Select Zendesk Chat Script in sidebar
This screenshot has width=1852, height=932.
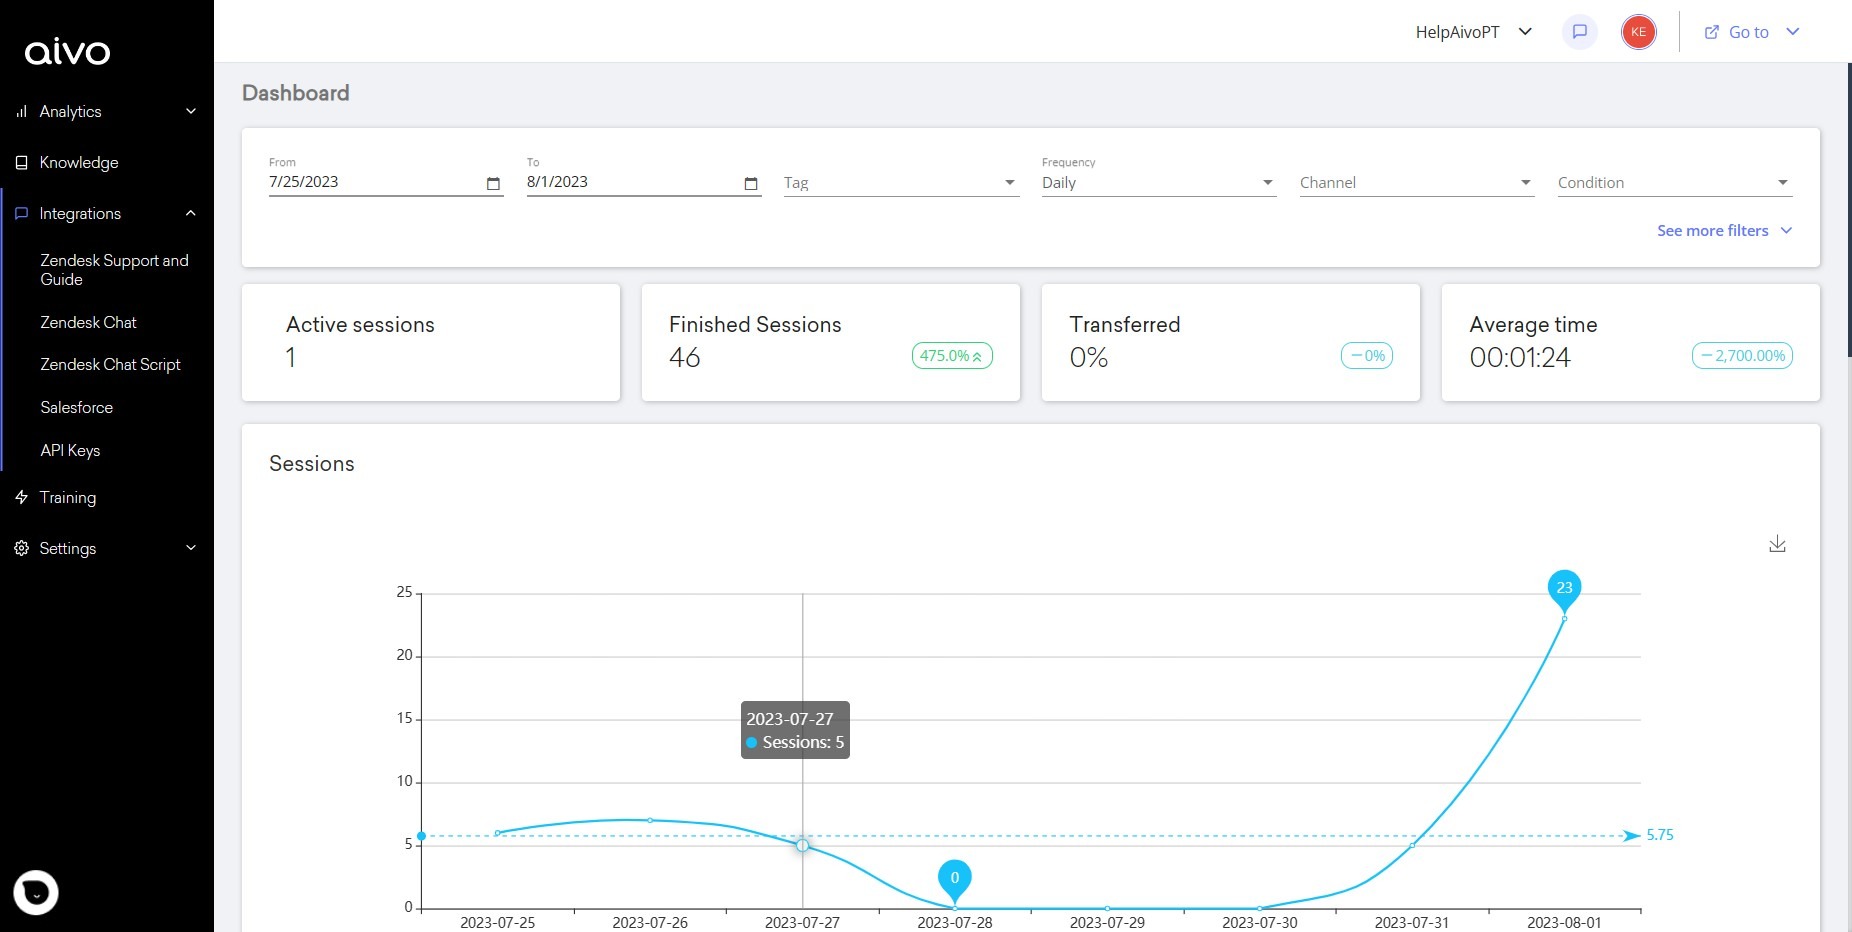coord(110,364)
